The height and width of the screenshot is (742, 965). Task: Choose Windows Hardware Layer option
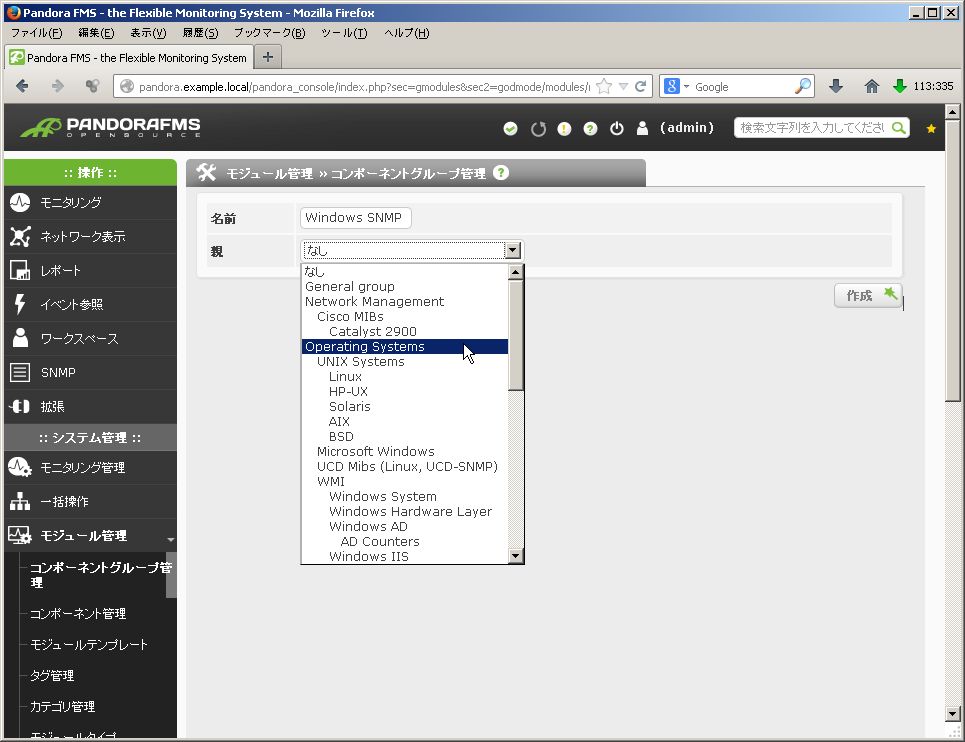tap(405, 512)
